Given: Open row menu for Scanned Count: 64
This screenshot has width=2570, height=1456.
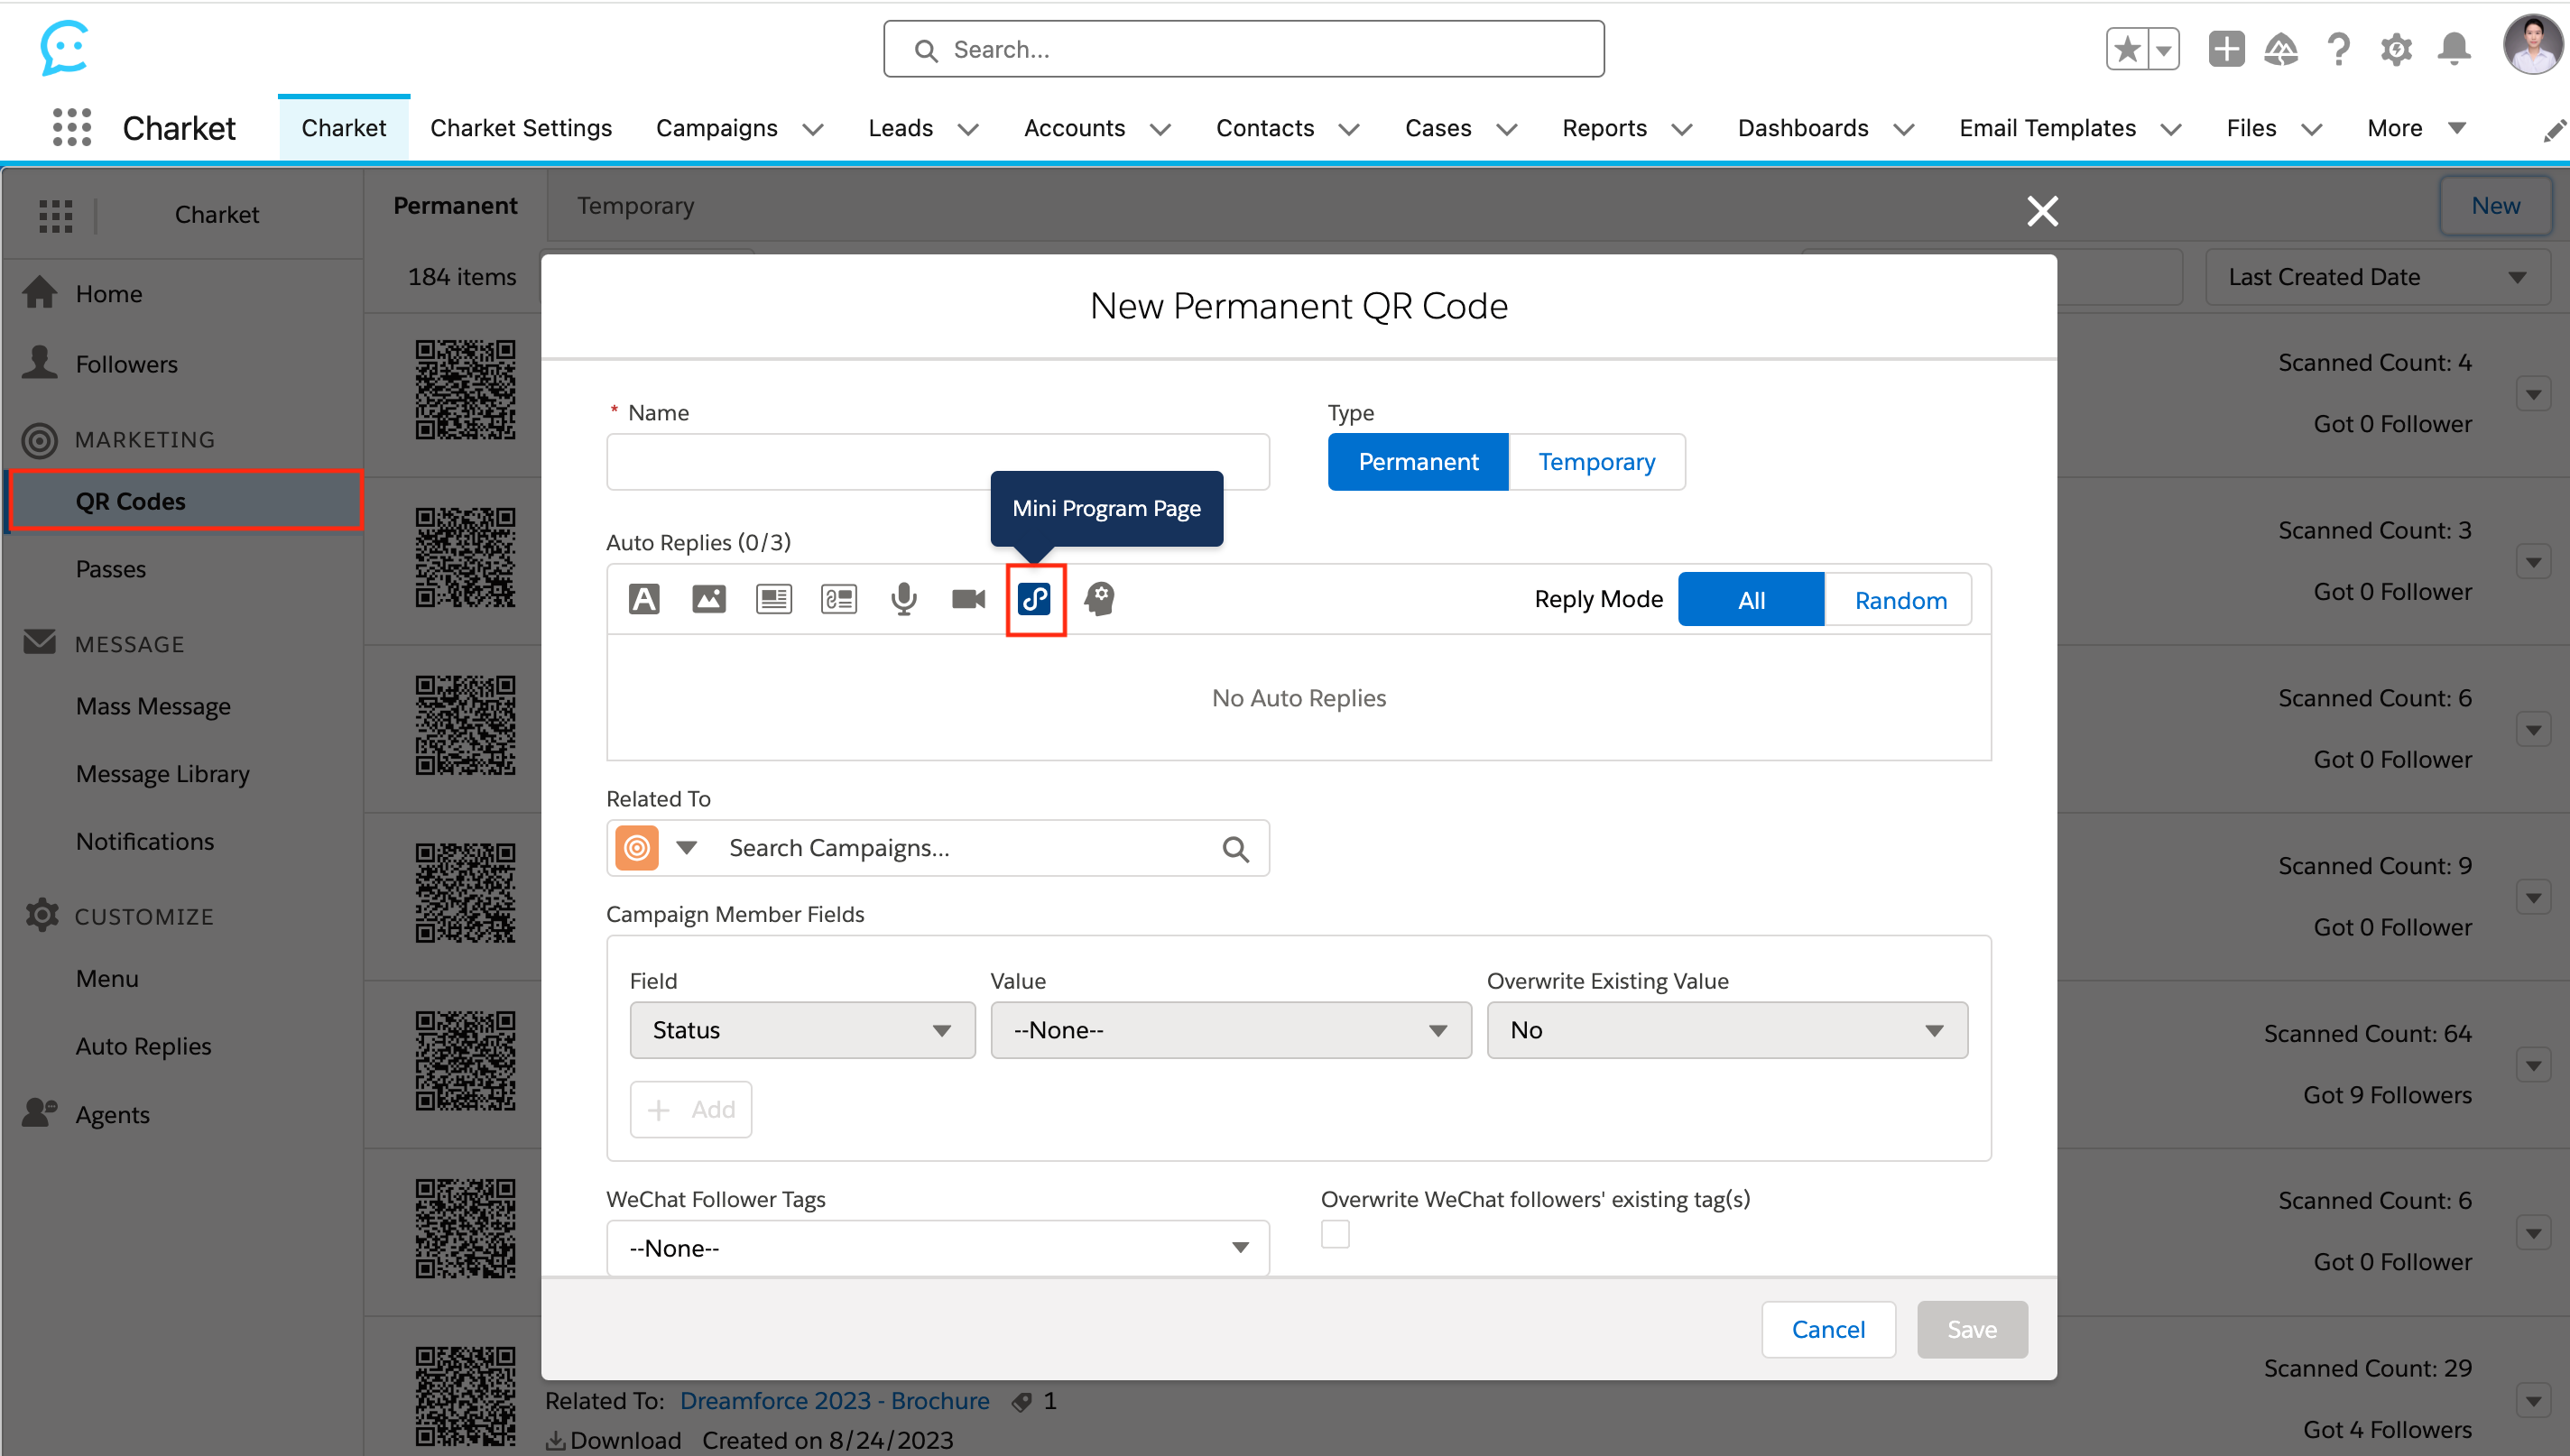Looking at the screenshot, I should pos(2533,1066).
